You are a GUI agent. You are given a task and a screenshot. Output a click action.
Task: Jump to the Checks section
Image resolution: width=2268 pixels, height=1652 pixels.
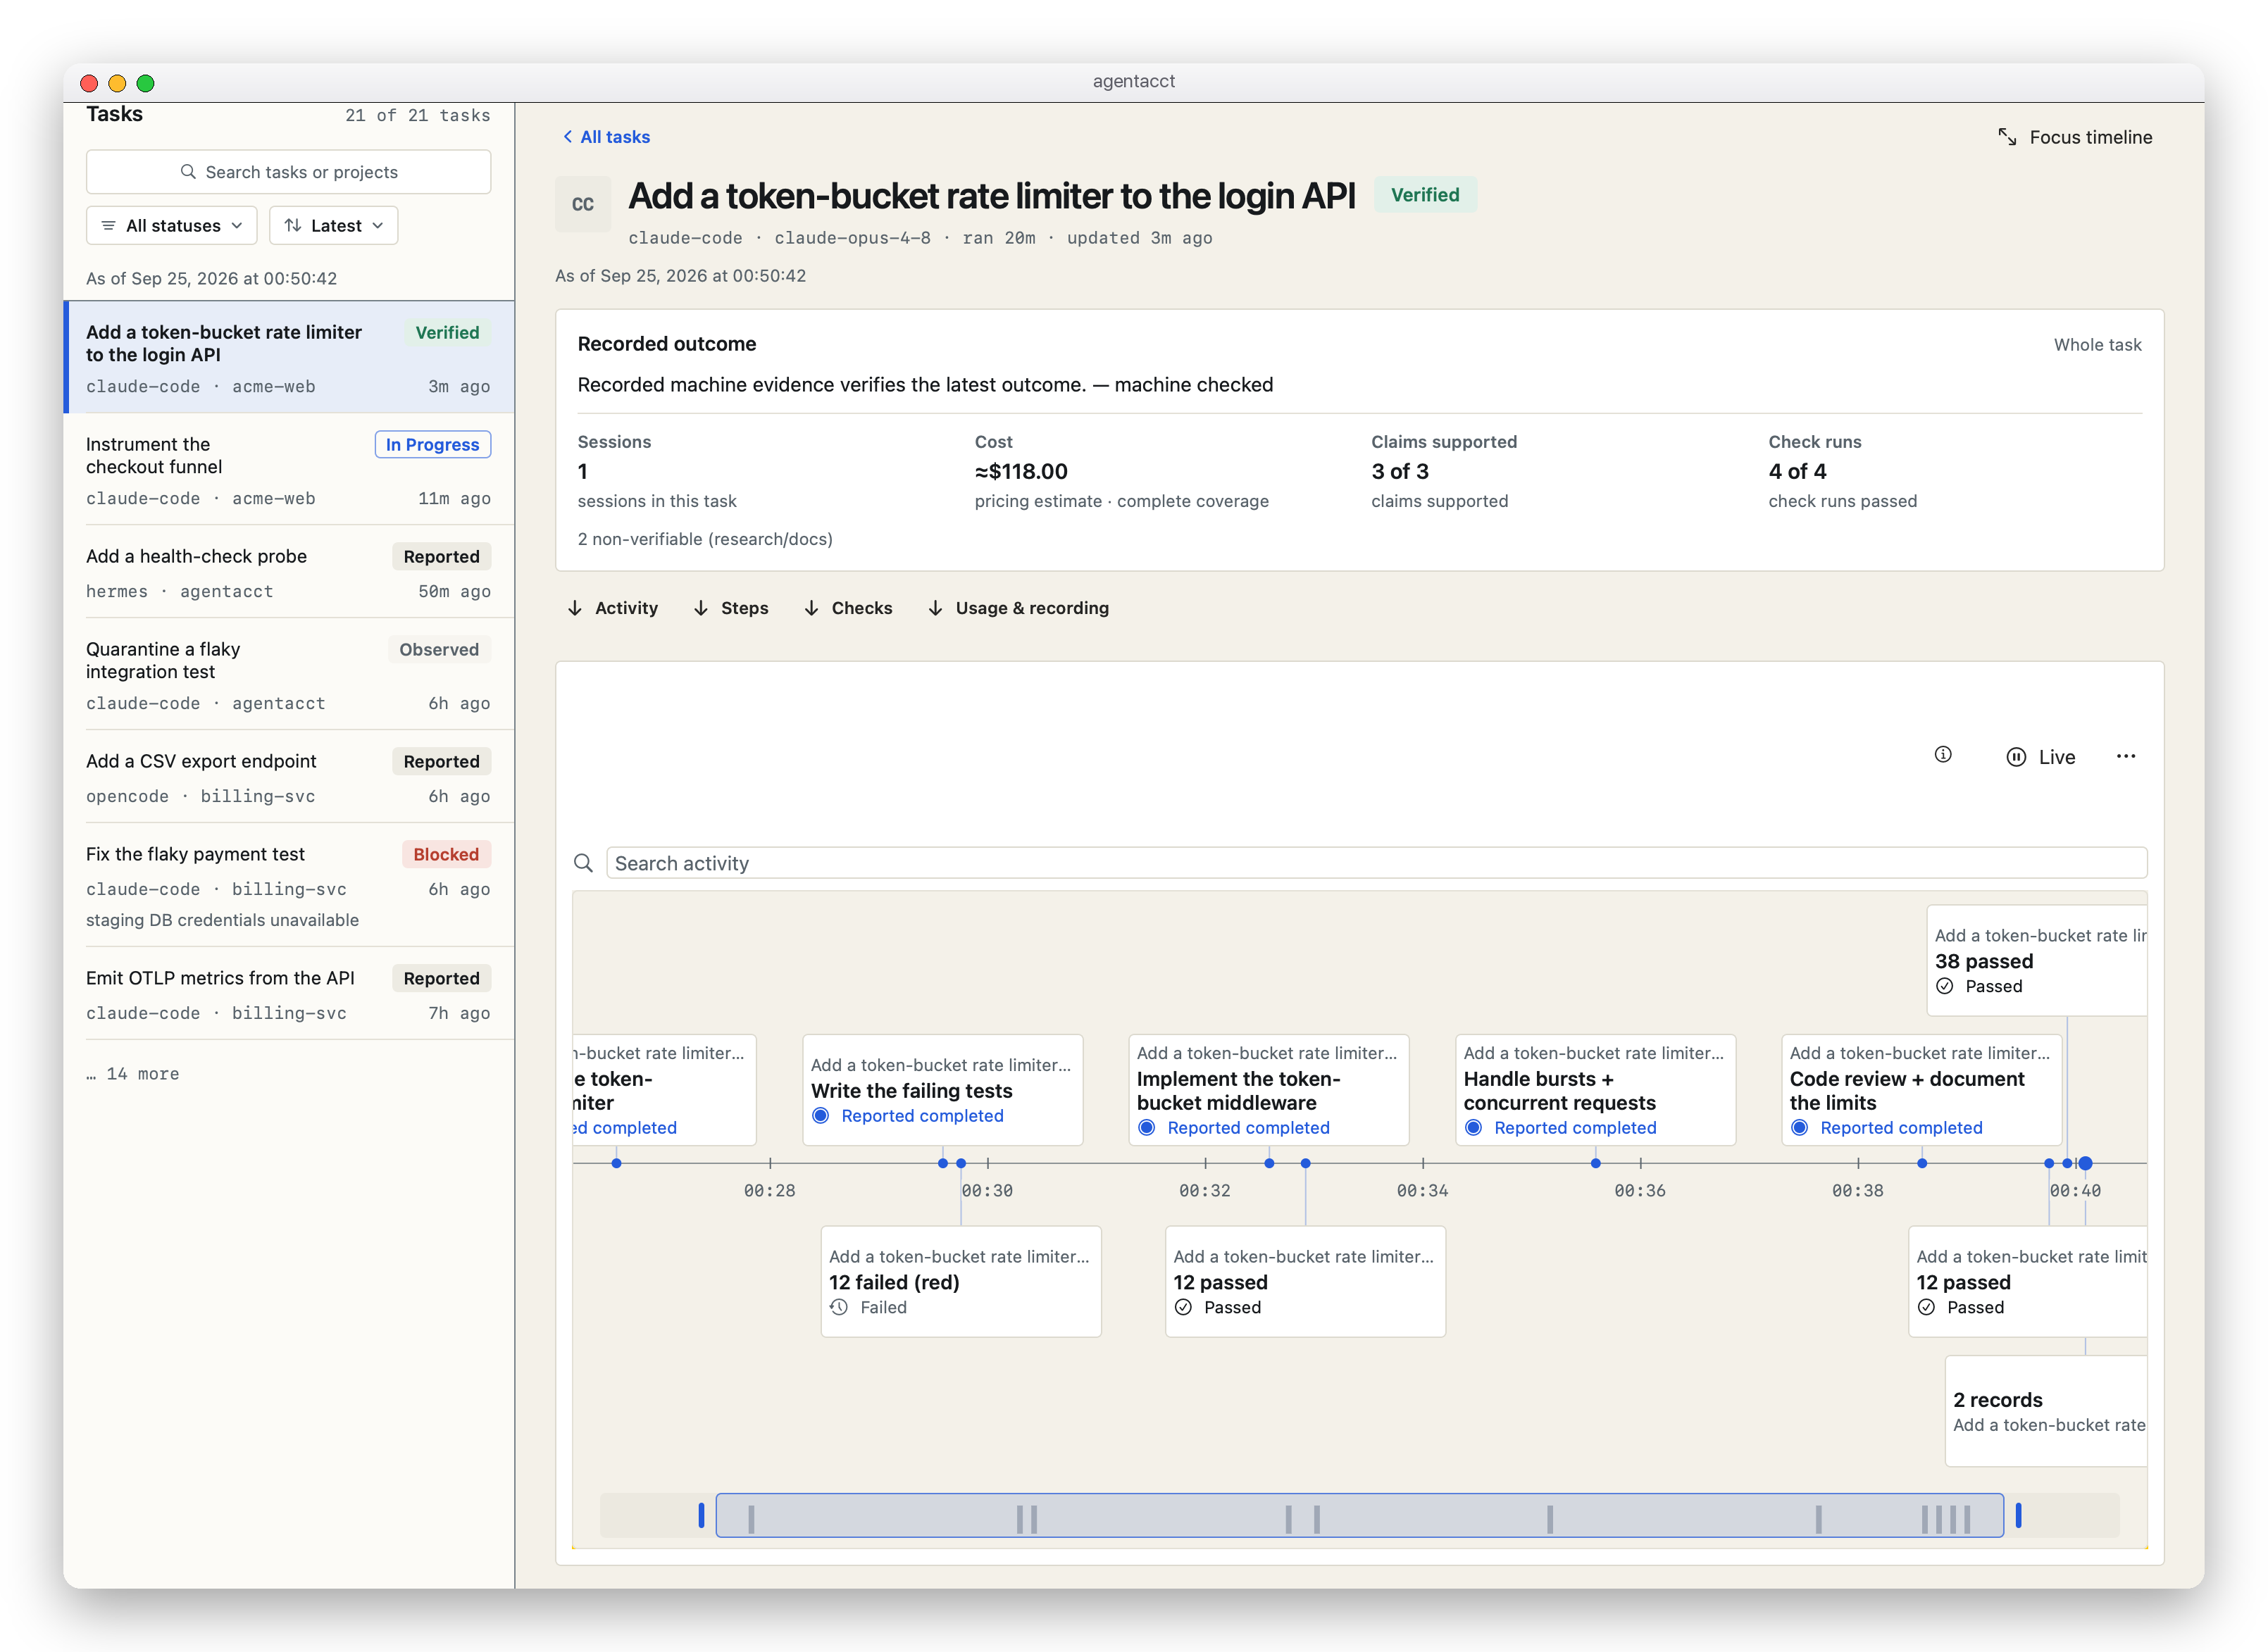tap(848, 608)
